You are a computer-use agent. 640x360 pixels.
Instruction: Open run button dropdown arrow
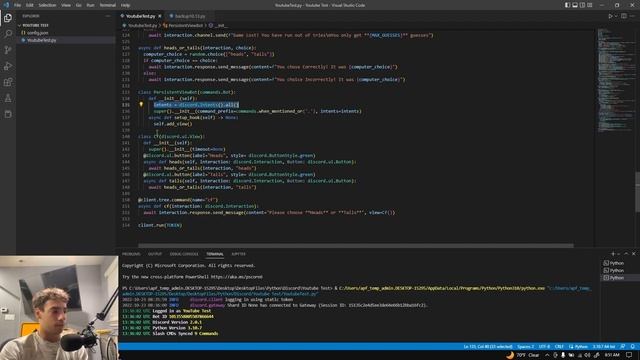(616, 16)
